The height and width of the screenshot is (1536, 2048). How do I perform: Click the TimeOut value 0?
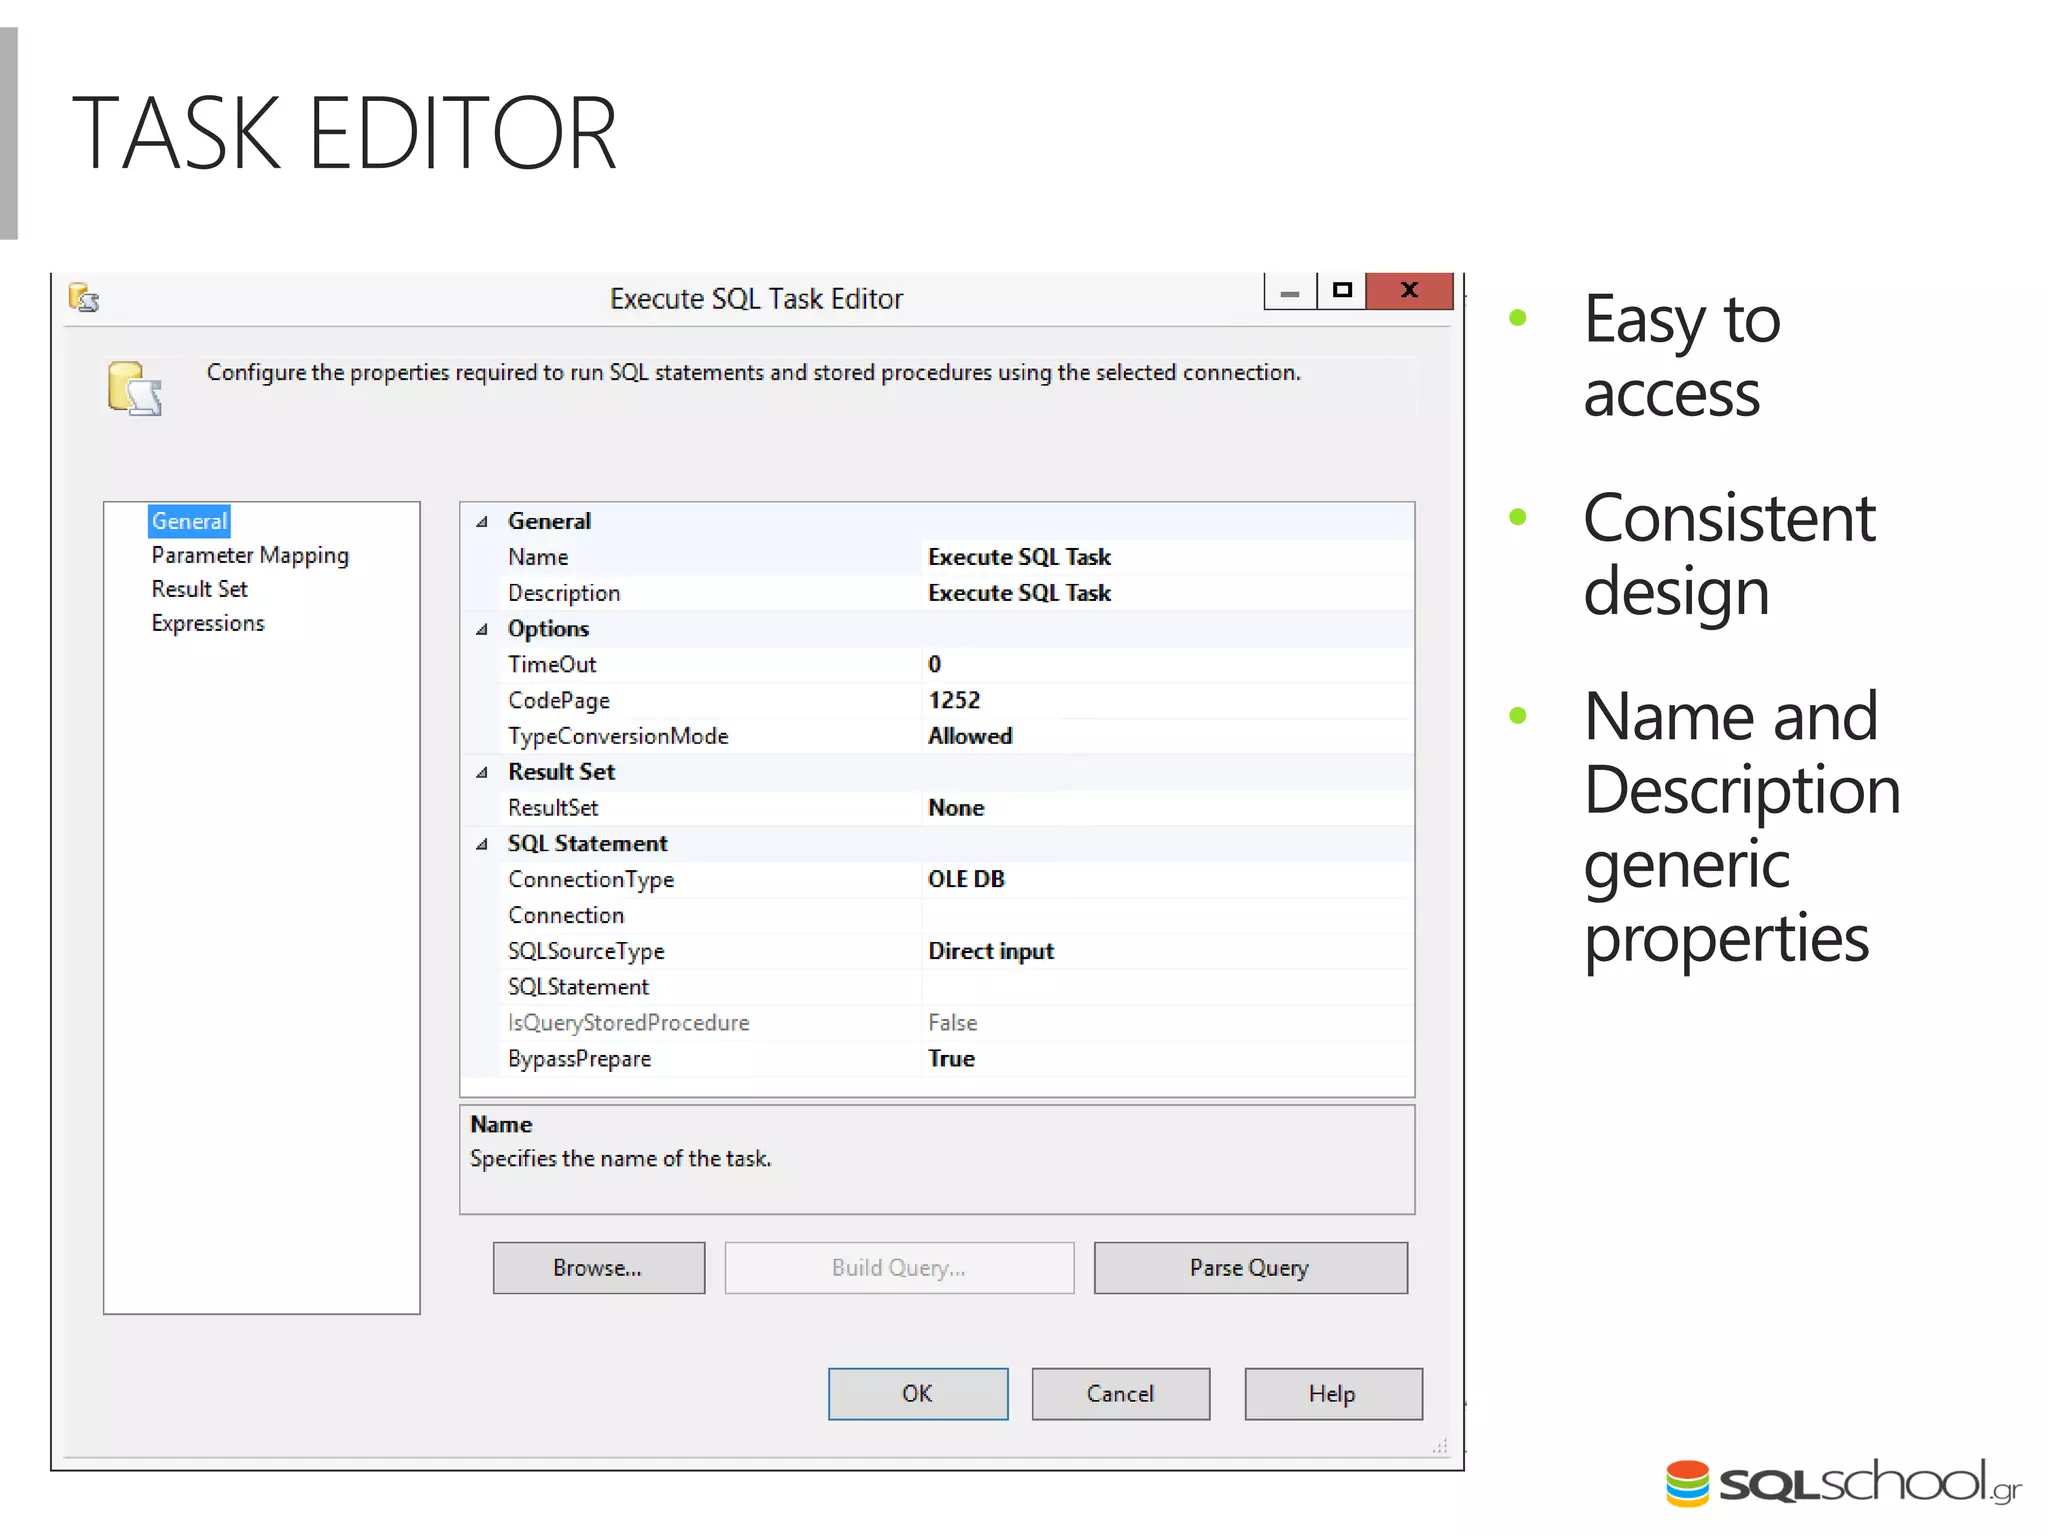tap(1167, 665)
